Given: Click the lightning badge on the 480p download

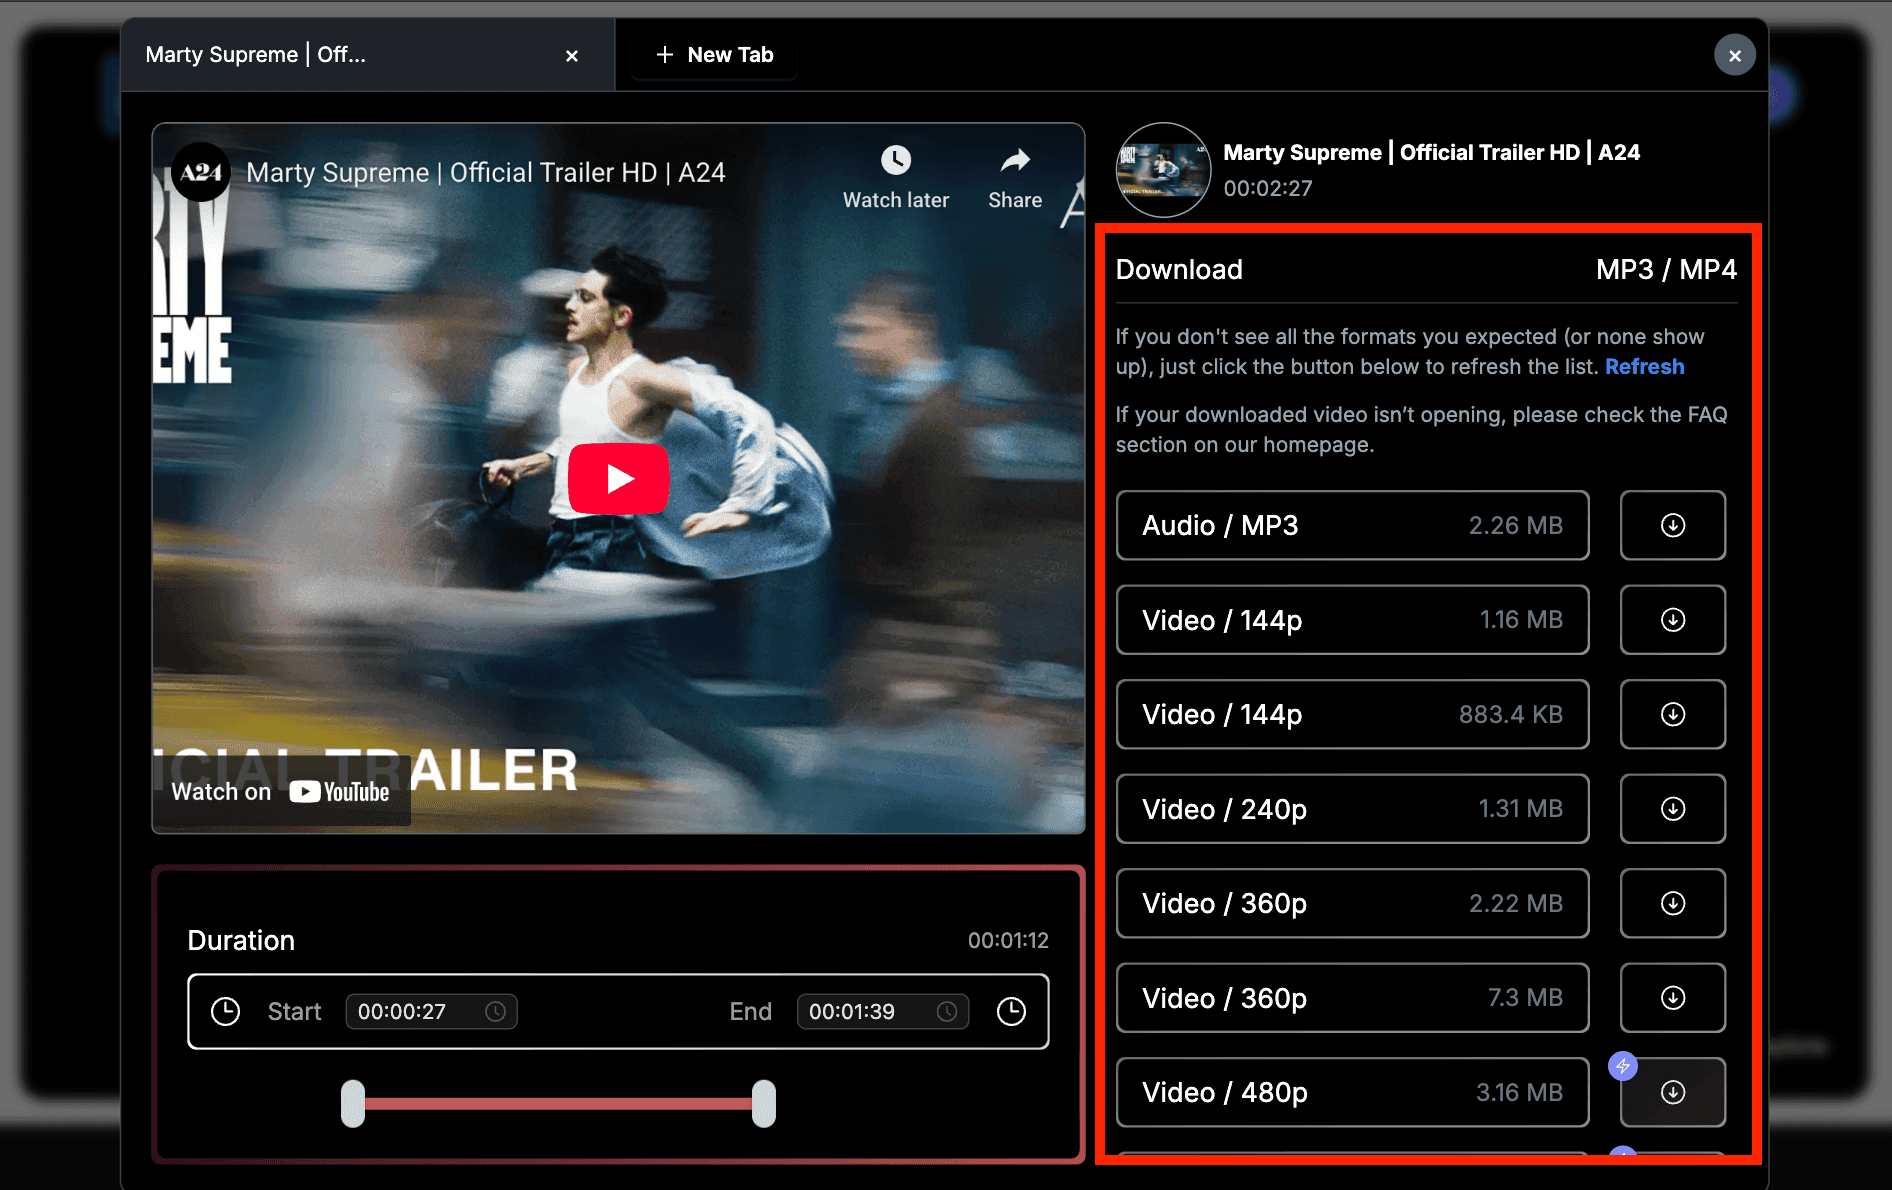Looking at the screenshot, I should [x=1622, y=1066].
